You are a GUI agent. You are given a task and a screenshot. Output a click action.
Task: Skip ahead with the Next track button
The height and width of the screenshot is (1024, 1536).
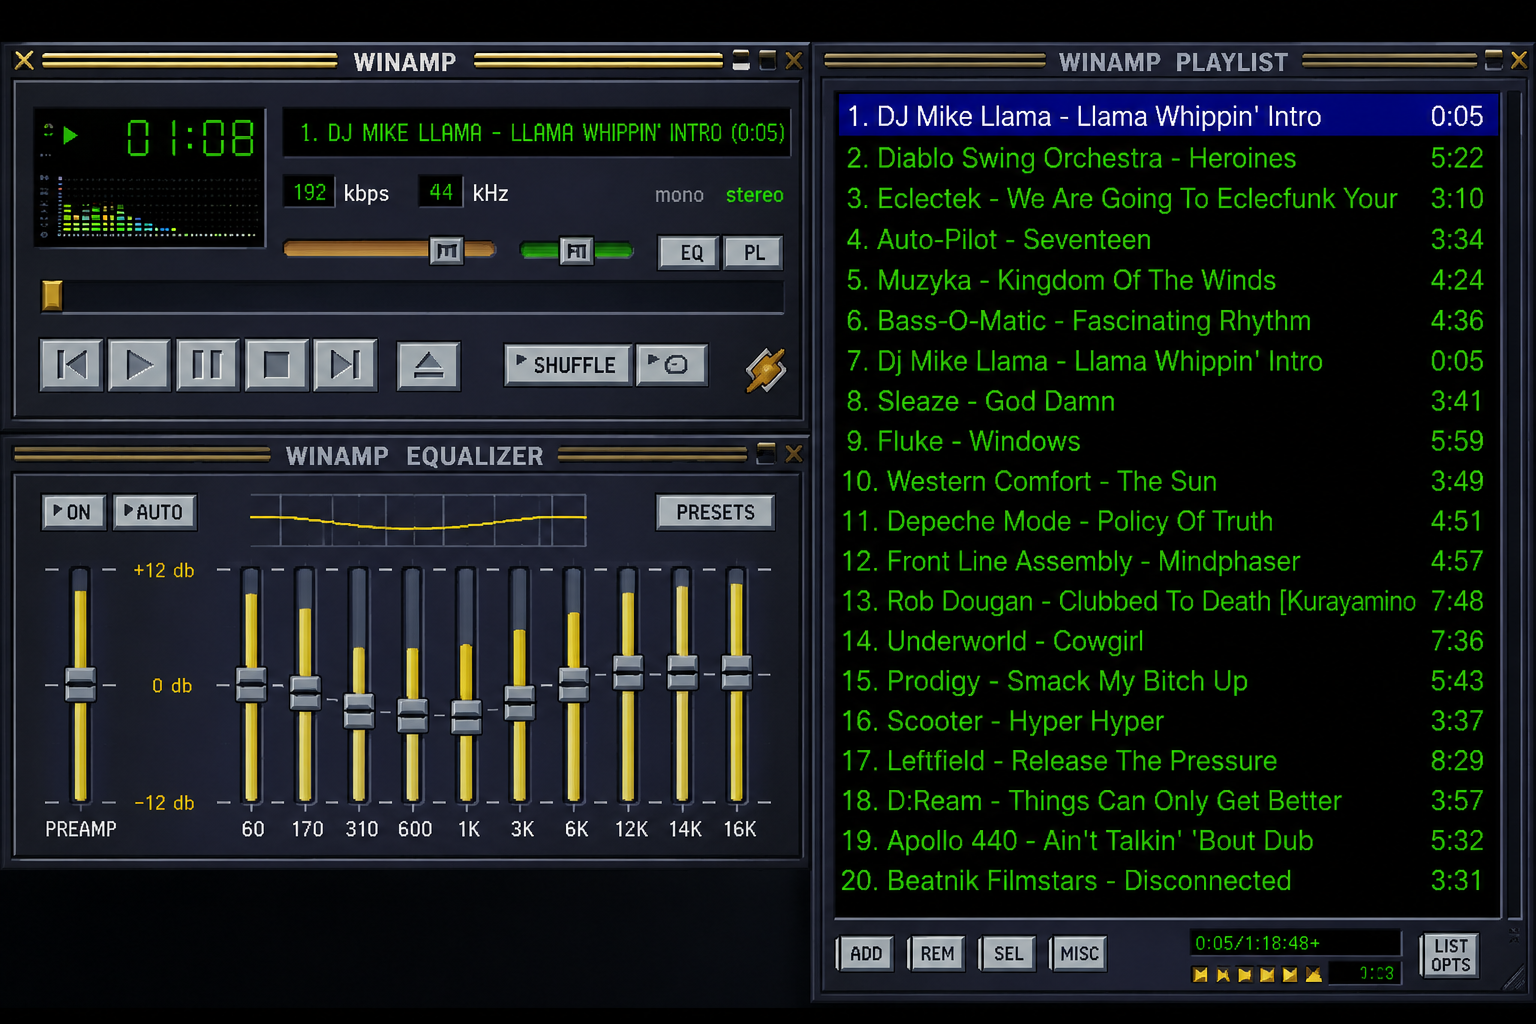pyautogui.click(x=345, y=365)
